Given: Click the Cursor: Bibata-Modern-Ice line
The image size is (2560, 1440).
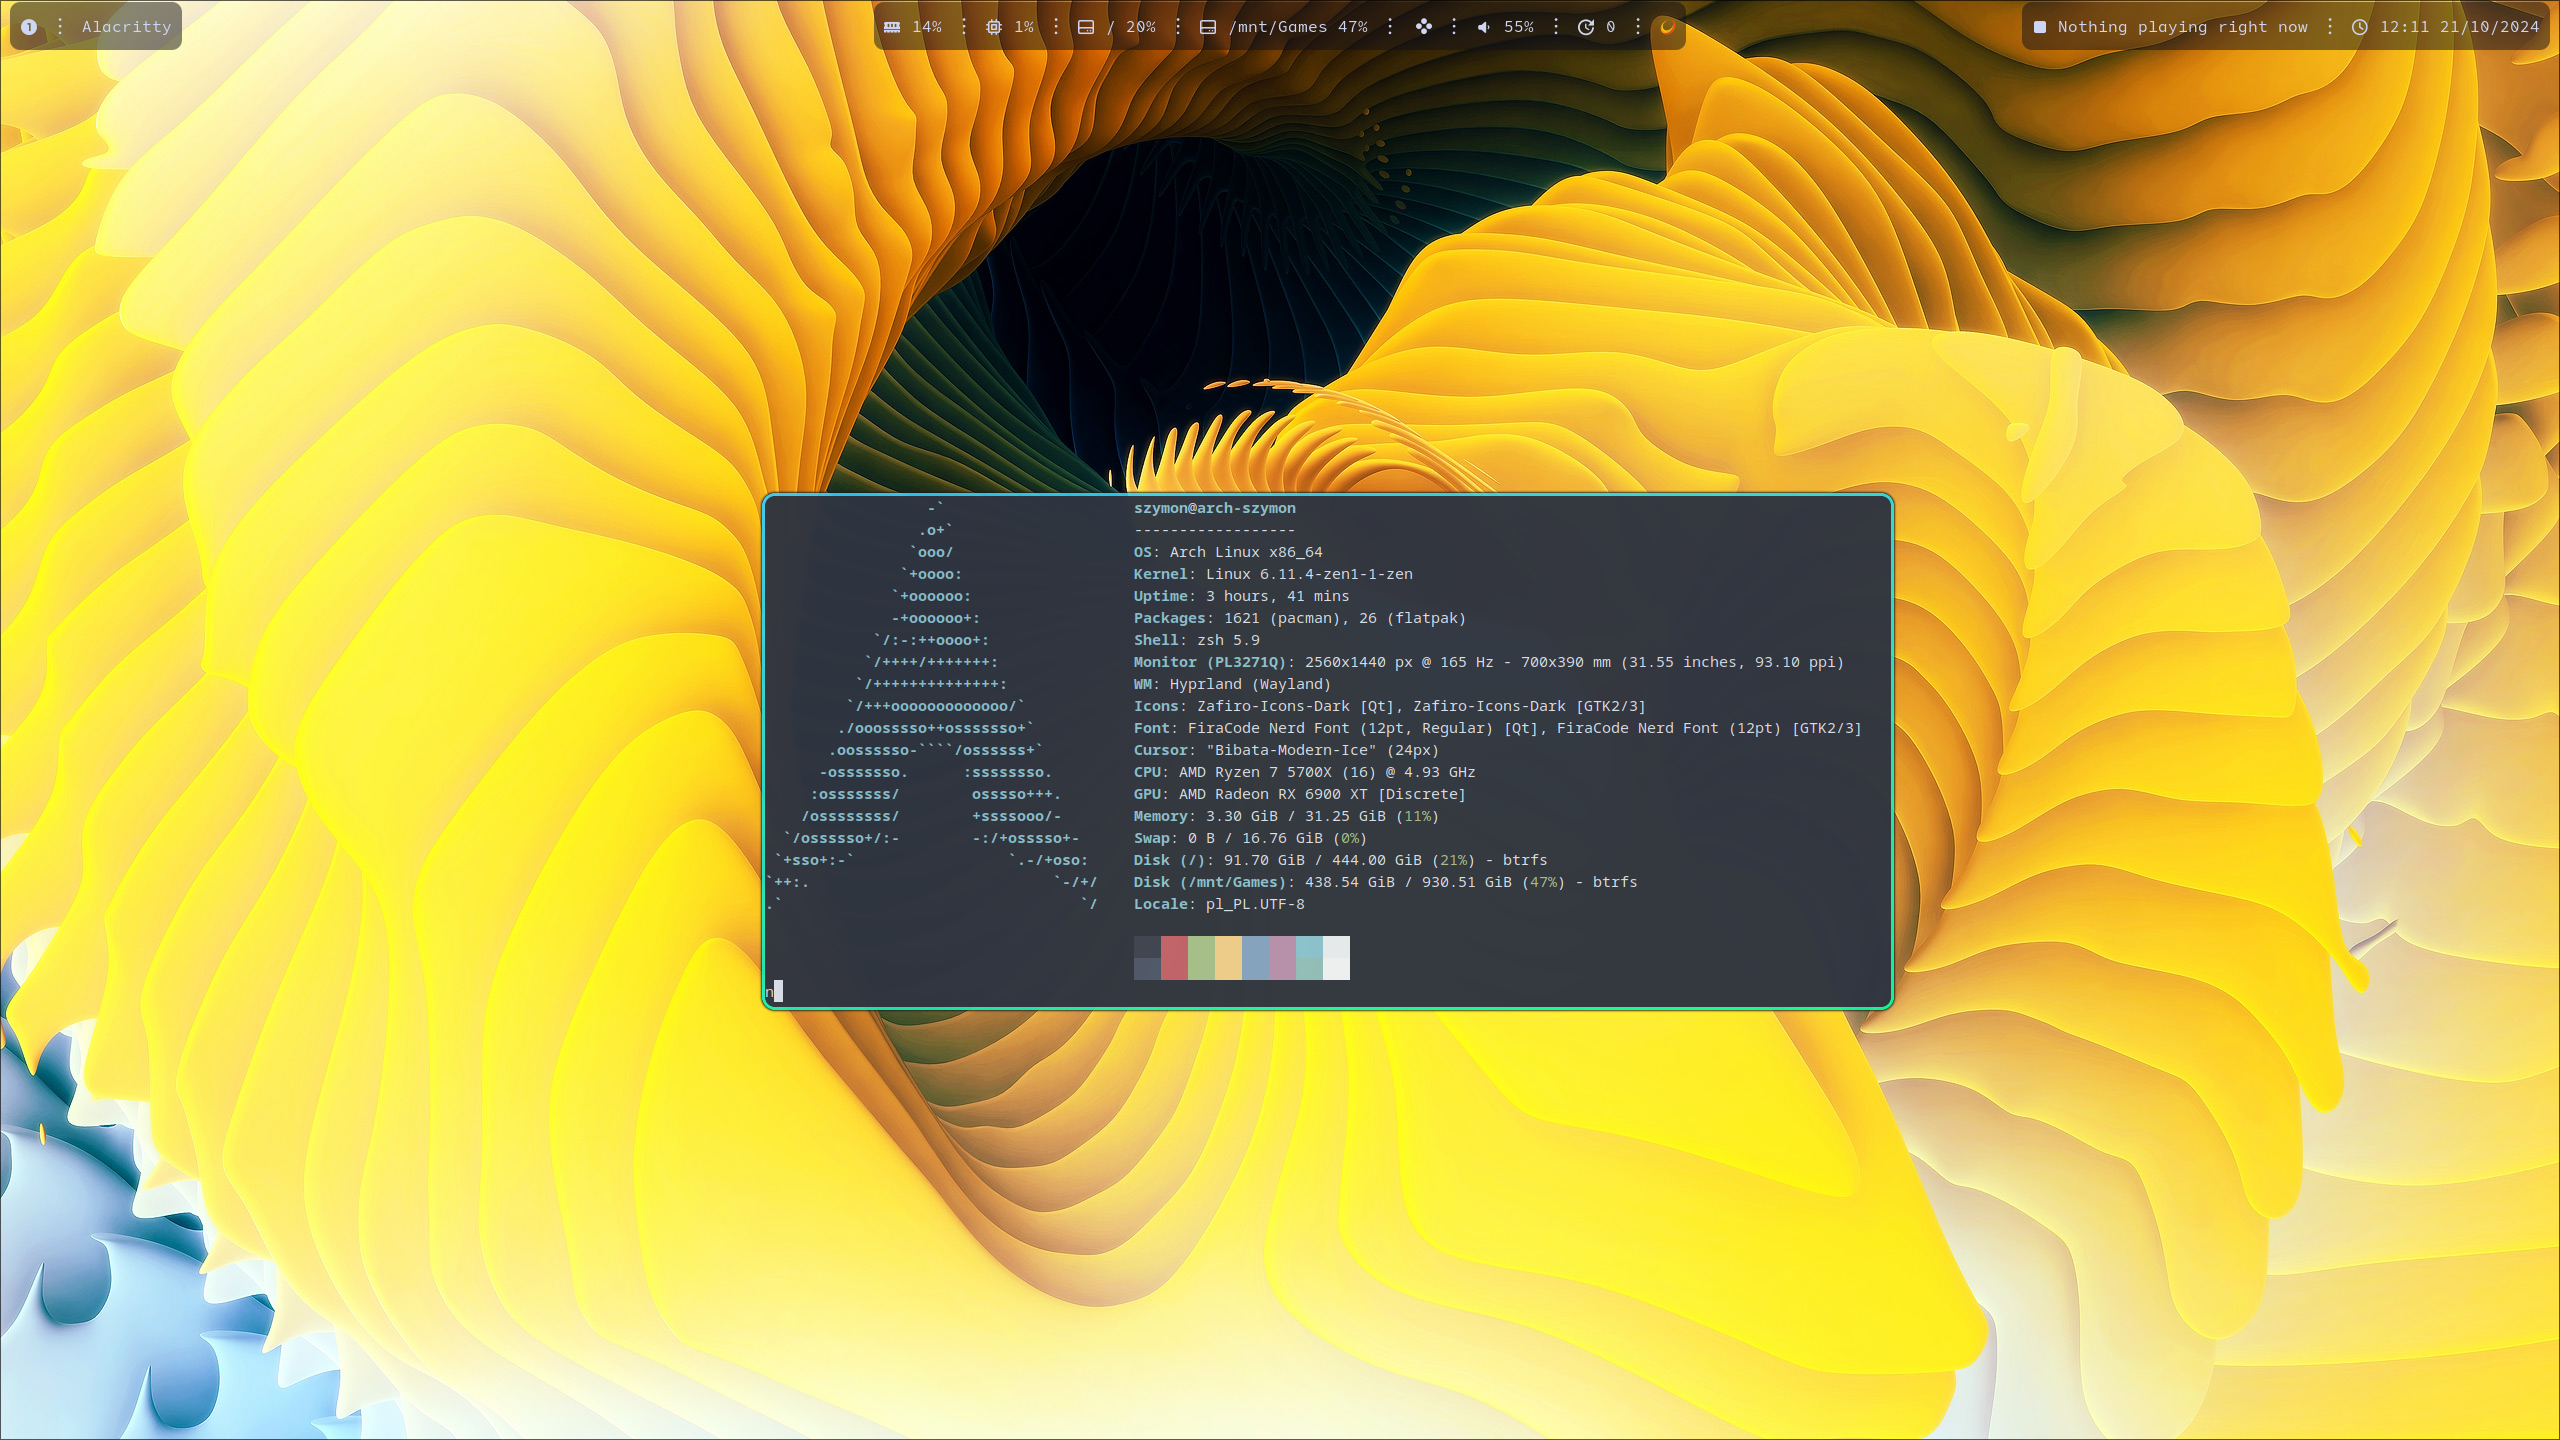Looking at the screenshot, I should (x=1286, y=750).
